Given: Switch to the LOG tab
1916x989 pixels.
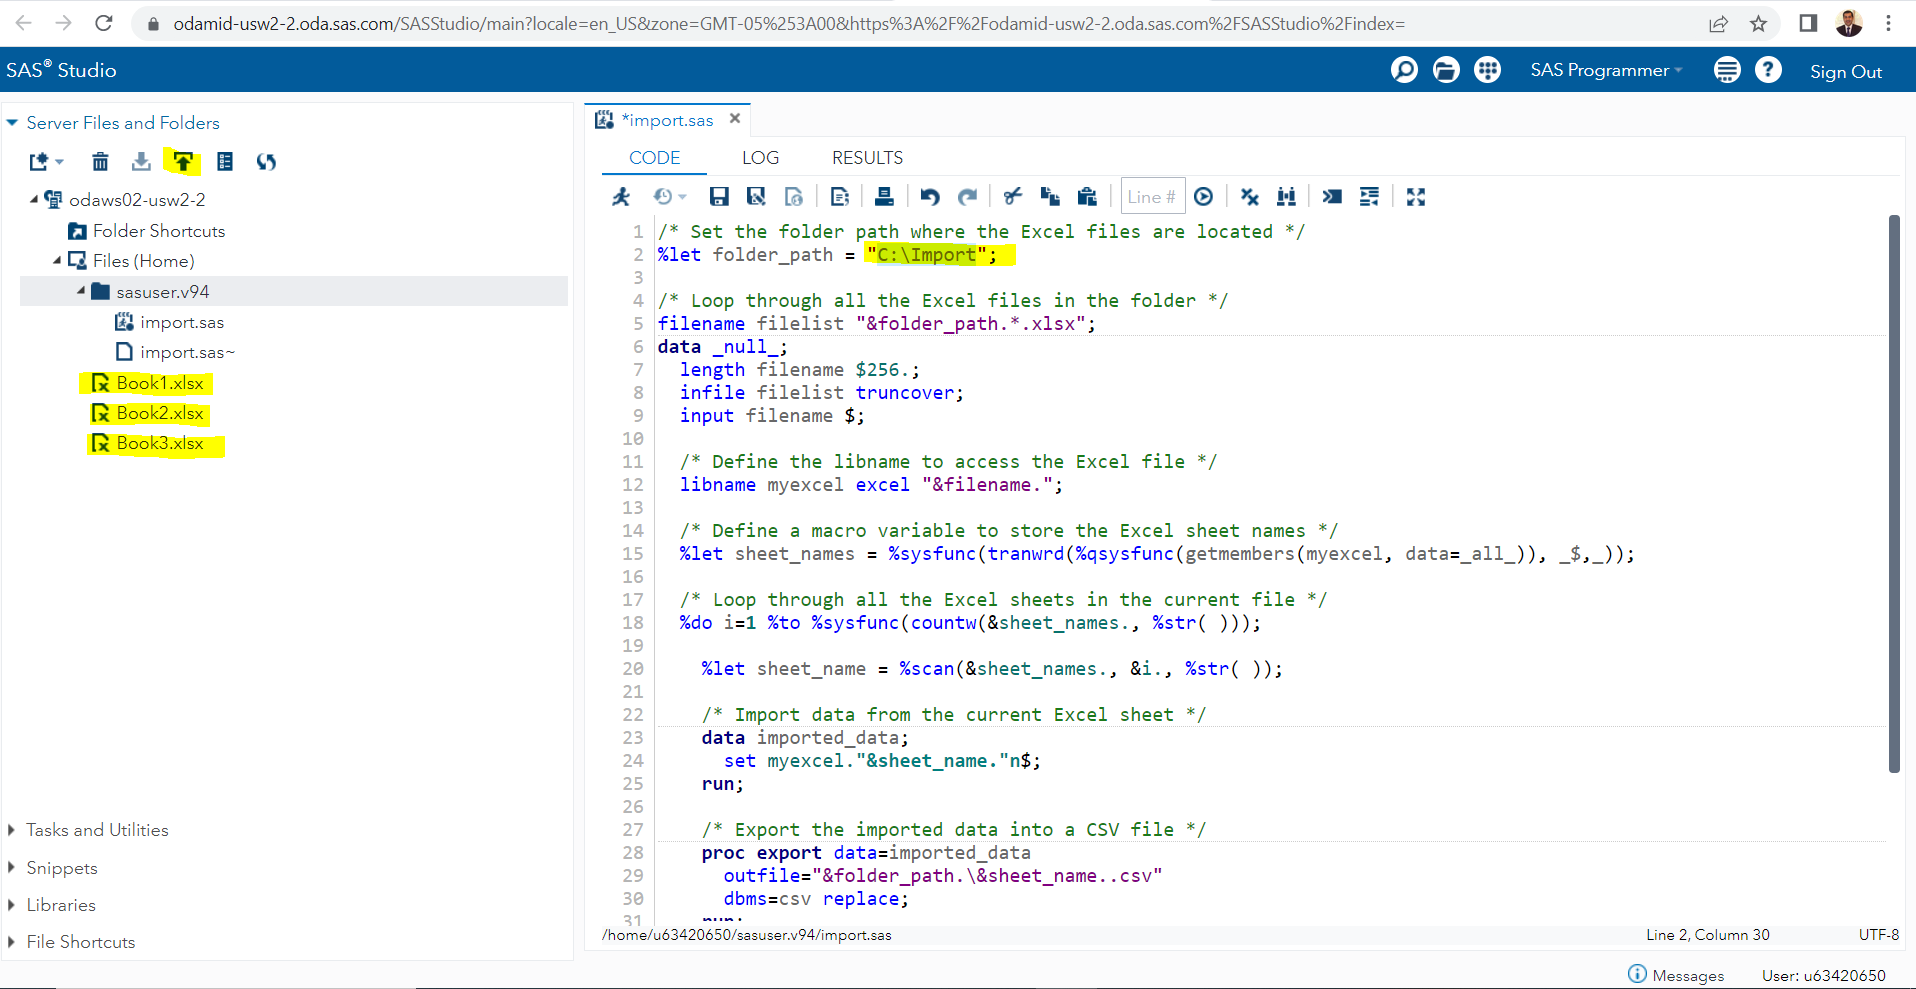Looking at the screenshot, I should (760, 158).
